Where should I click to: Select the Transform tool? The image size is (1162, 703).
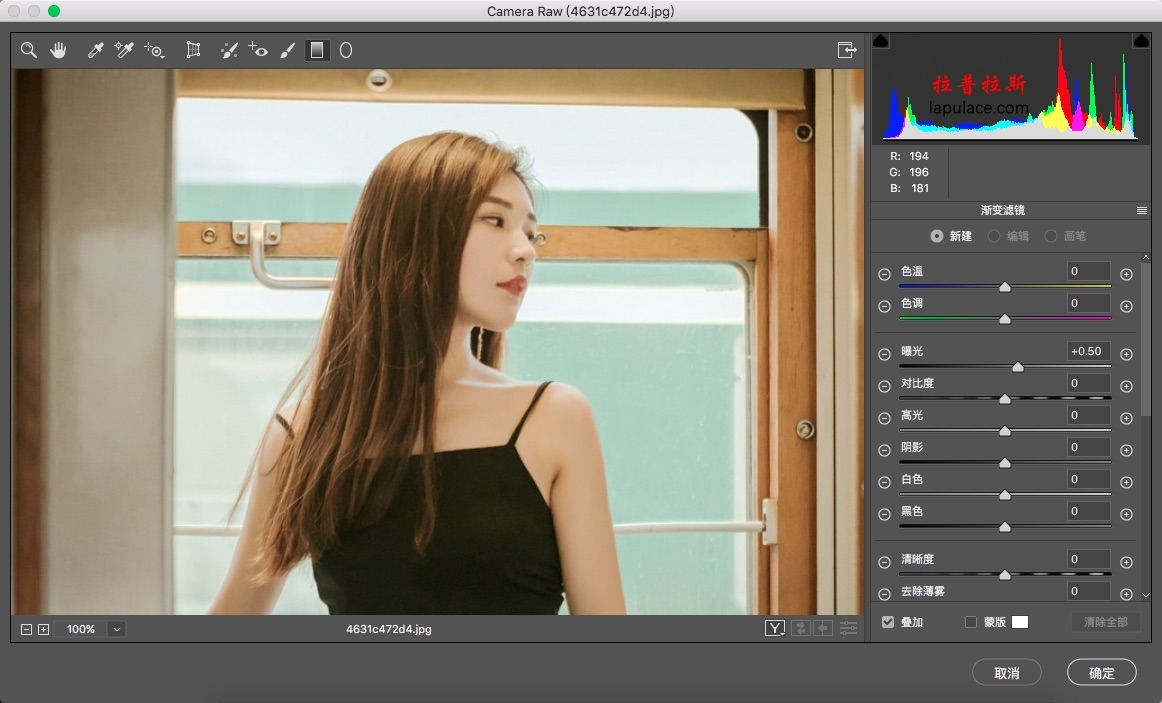[x=193, y=50]
